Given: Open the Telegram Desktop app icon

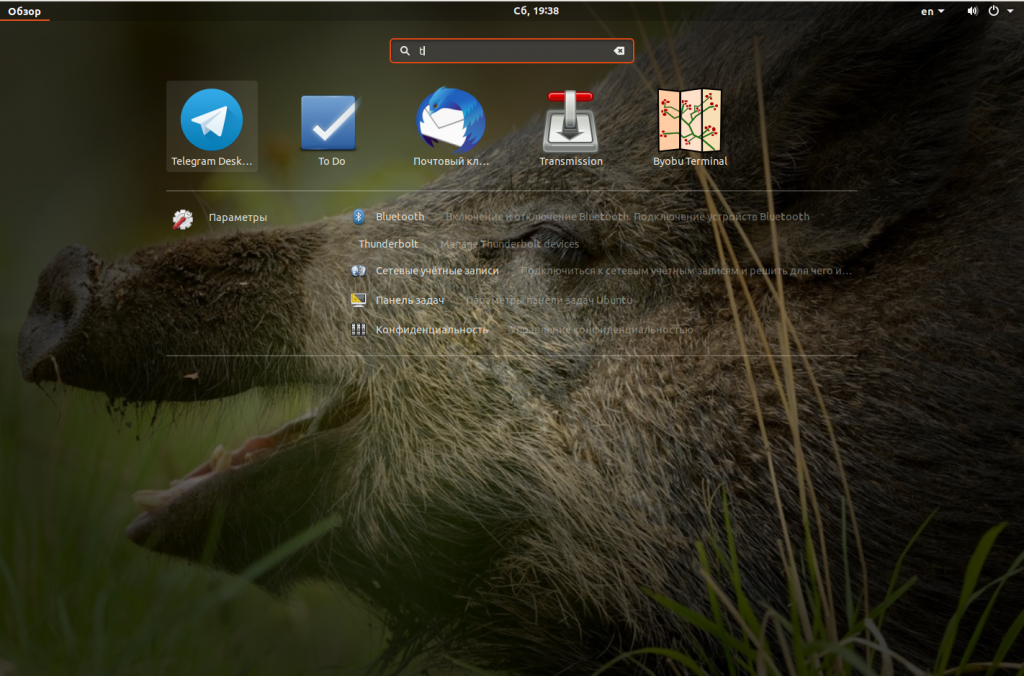Looking at the screenshot, I should 211,120.
